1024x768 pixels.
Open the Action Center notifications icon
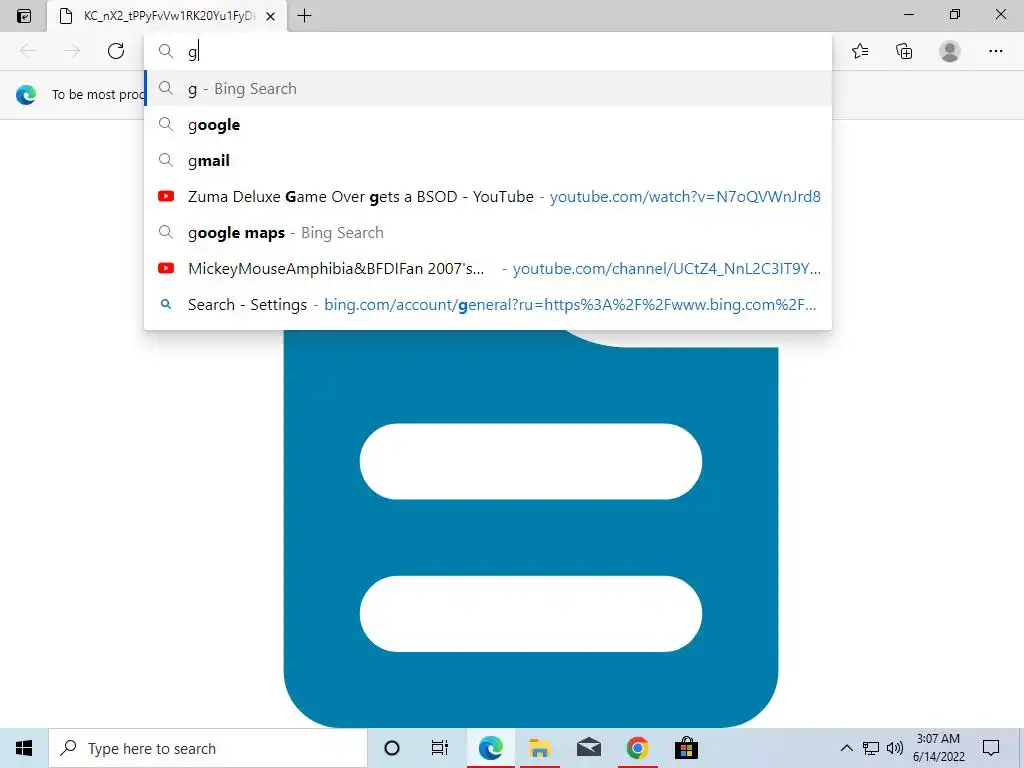991,748
